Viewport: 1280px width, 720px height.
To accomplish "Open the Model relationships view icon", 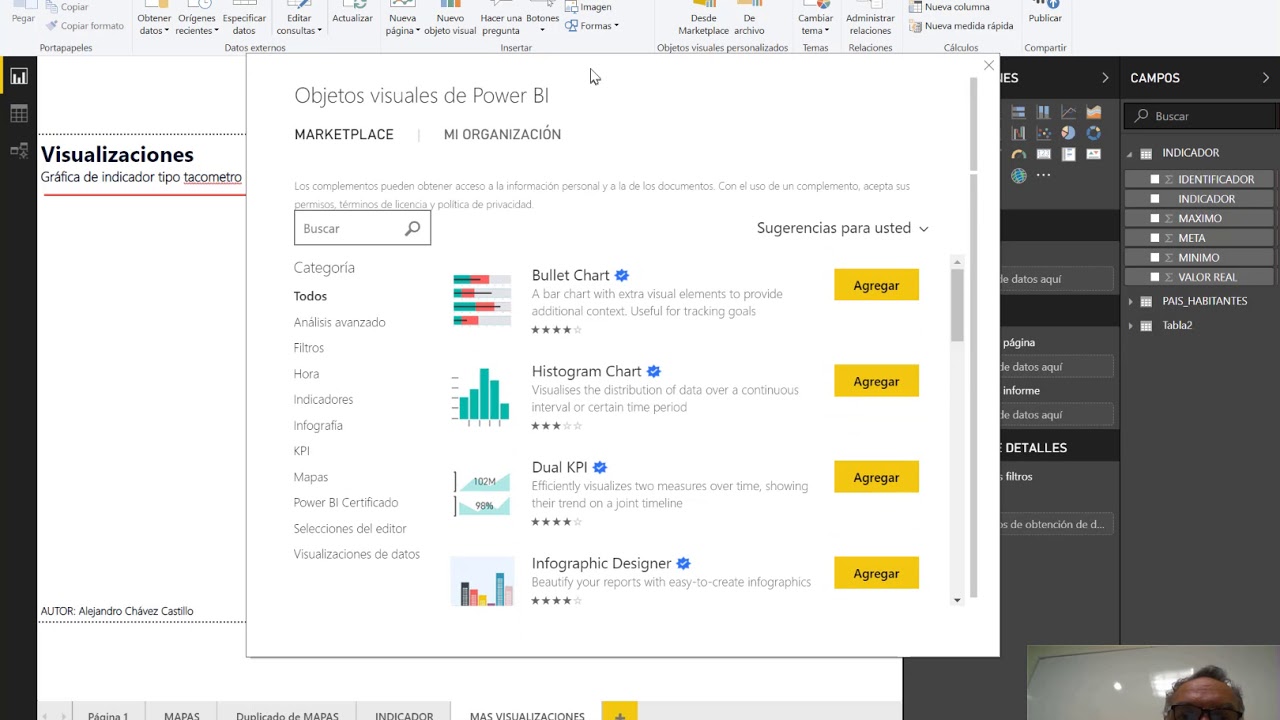I will pyautogui.click(x=18, y=151).
